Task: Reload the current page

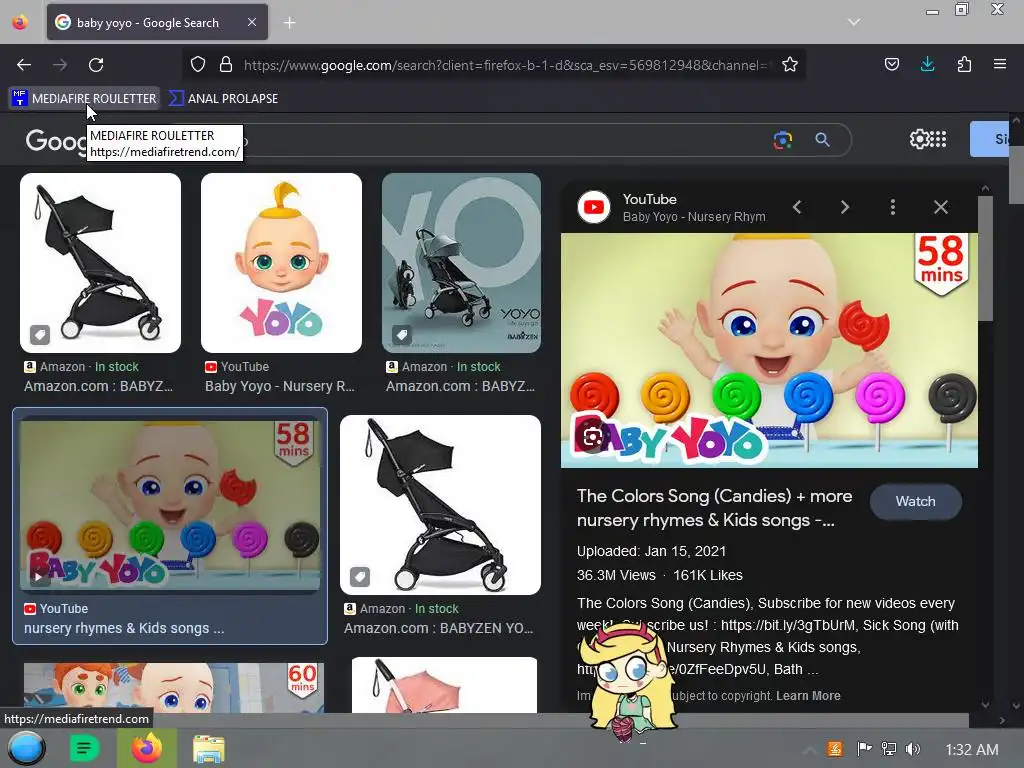Action: 96,65
